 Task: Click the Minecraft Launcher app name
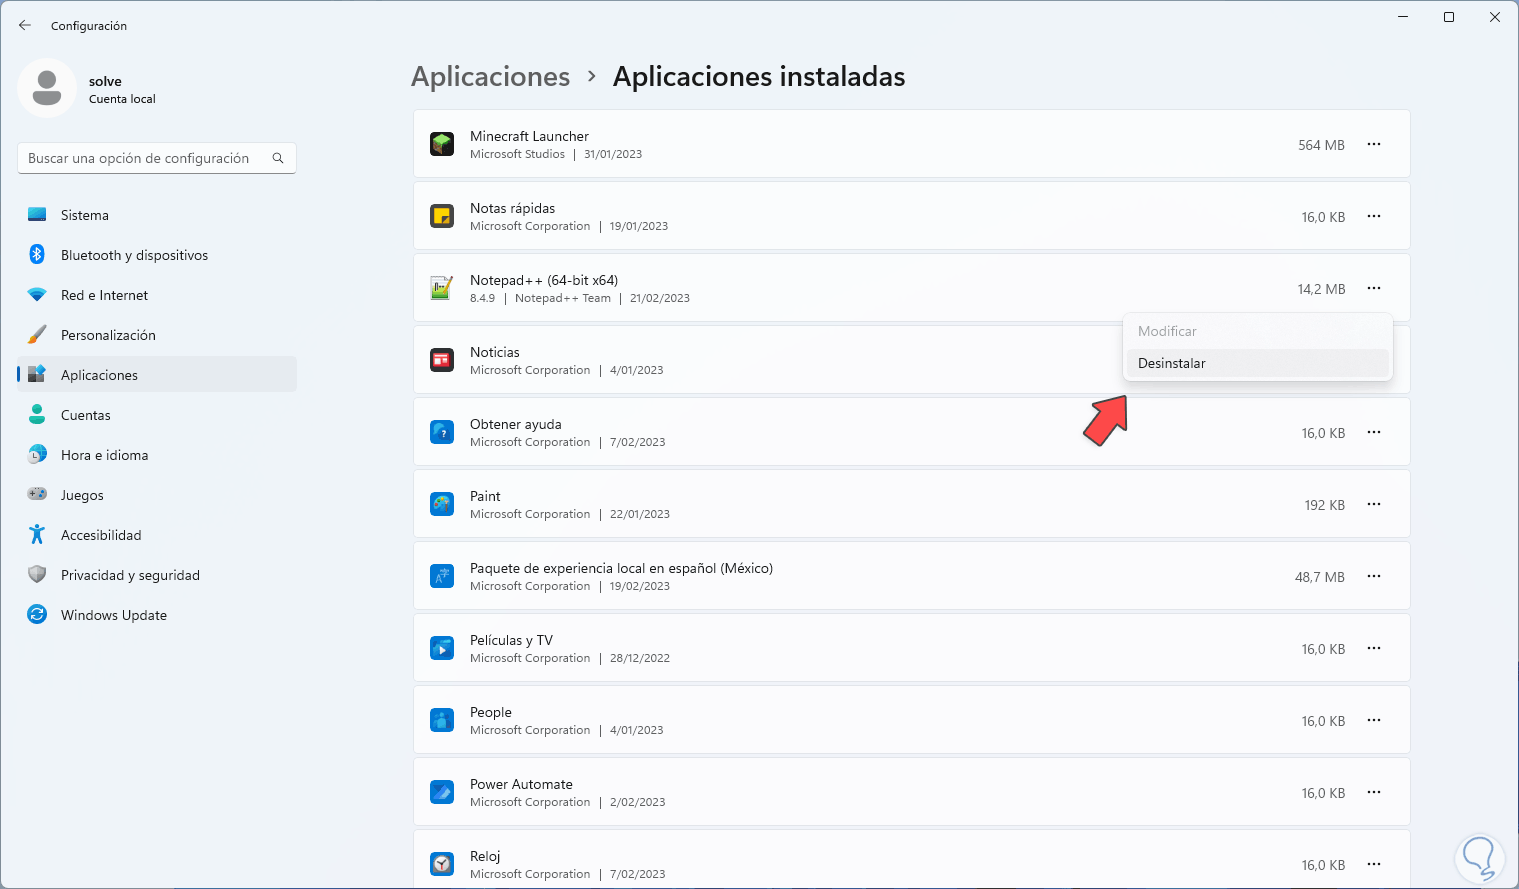tap(529, 136)
